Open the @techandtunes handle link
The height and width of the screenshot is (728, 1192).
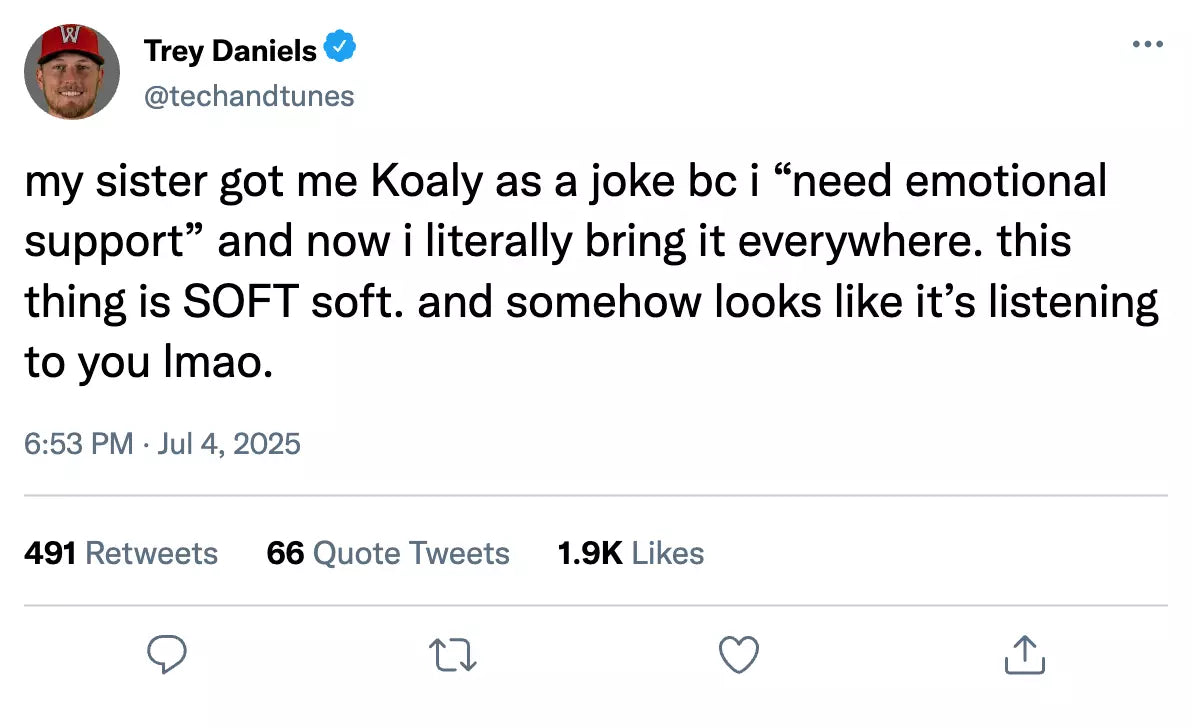point(249,96)
